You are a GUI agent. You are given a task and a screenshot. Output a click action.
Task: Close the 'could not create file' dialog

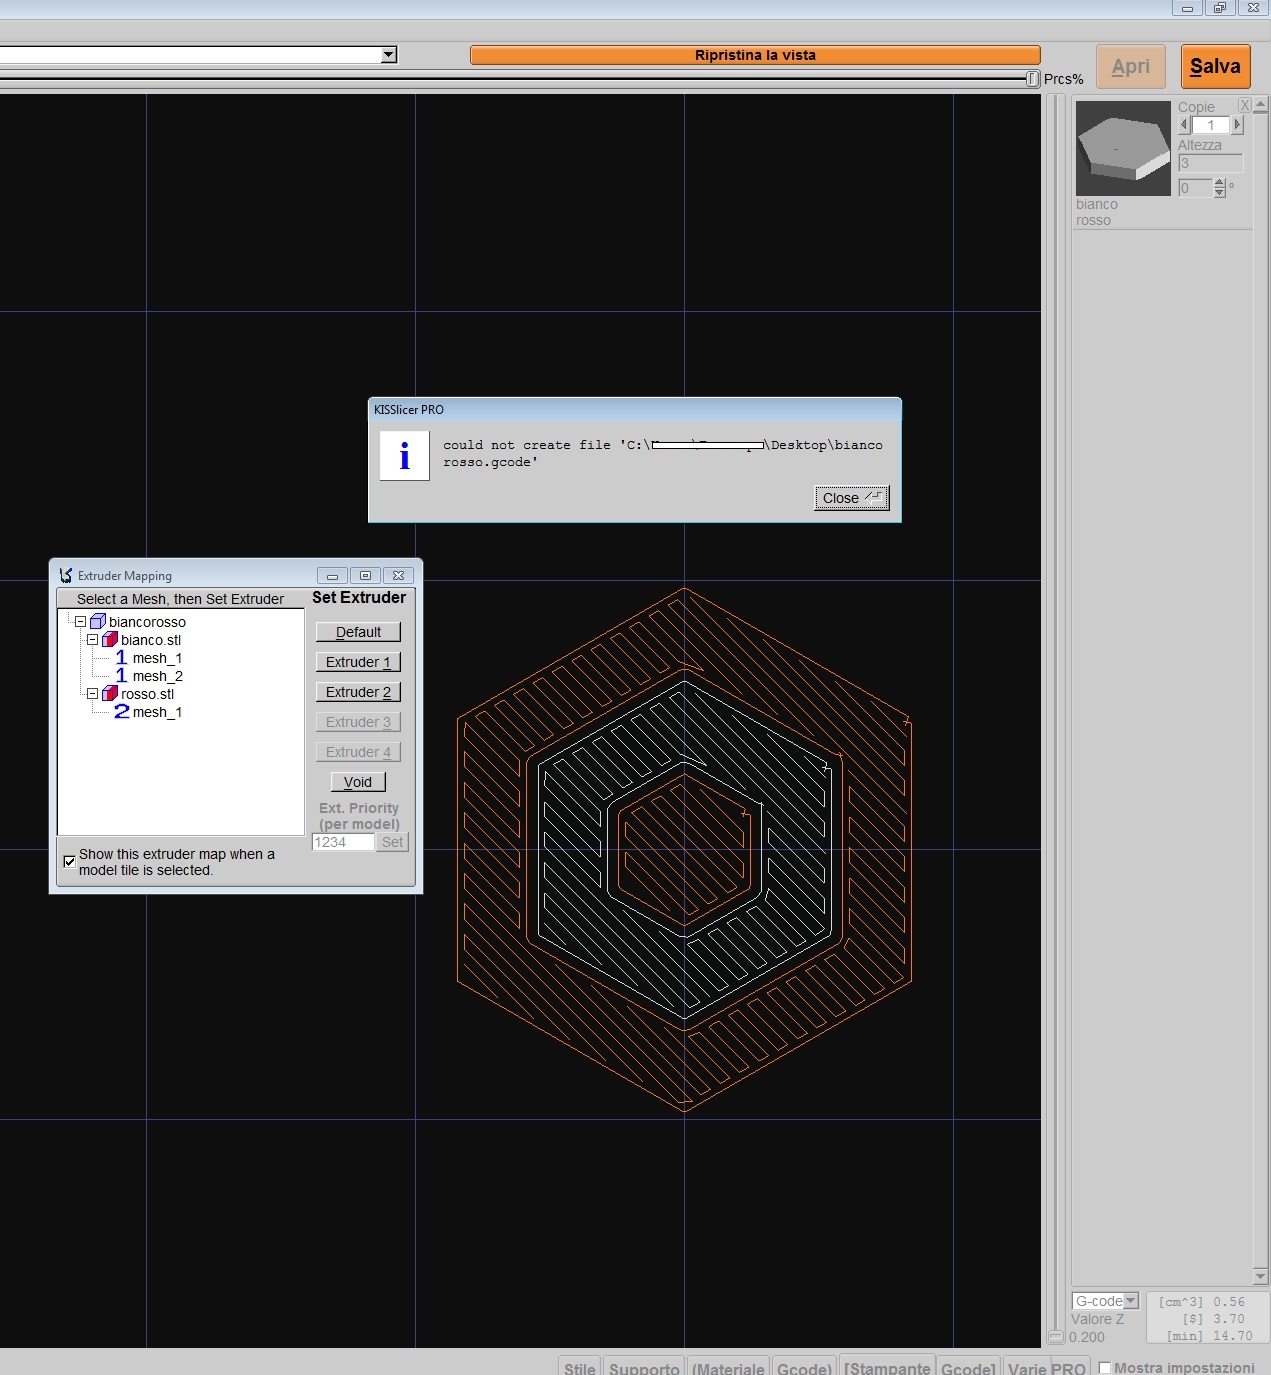[852, 498]
